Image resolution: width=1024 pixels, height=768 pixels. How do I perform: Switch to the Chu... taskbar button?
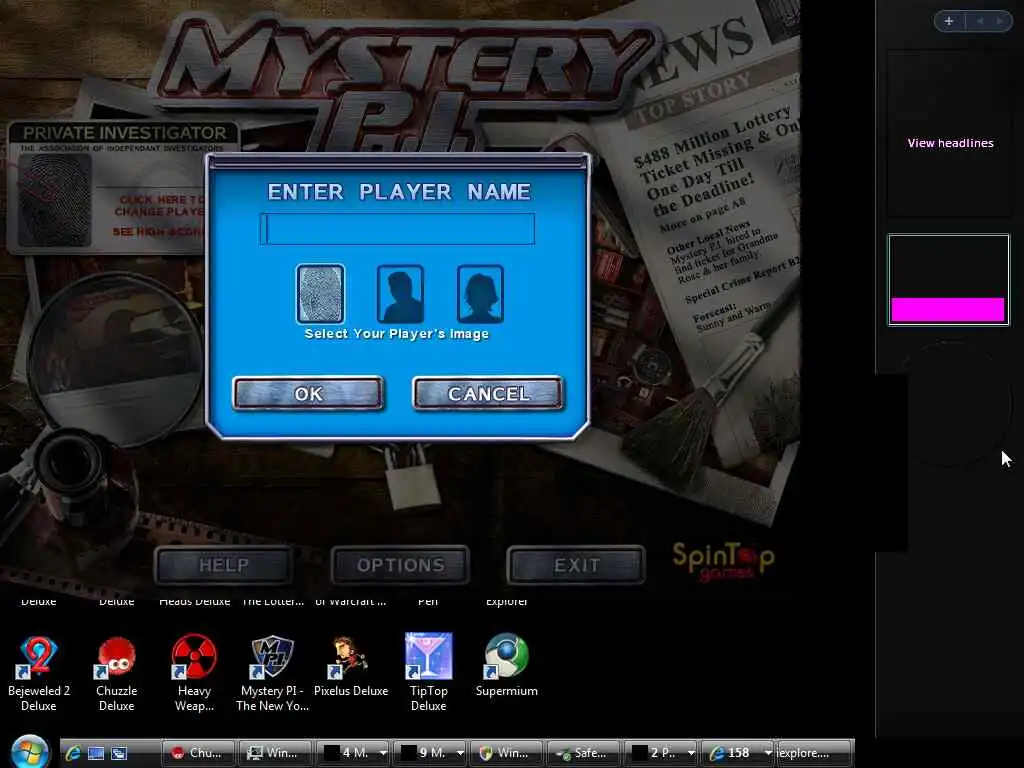click(x=198, y=753)
